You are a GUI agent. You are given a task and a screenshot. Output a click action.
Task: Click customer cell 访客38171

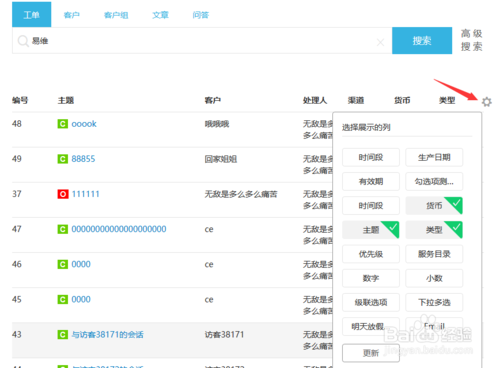pyautogui.click(x=224, y=334)
